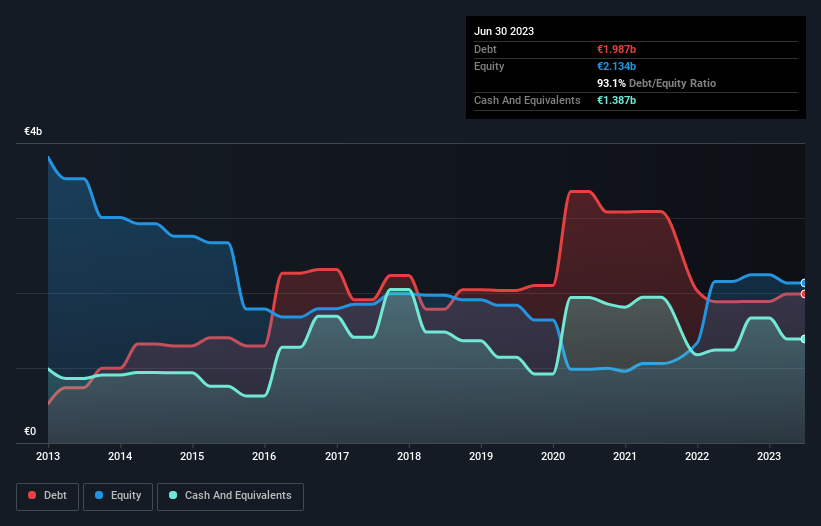The image size is (821, 526).
Task: Click the Debt label in tooltip
Action: pos(485,49)
